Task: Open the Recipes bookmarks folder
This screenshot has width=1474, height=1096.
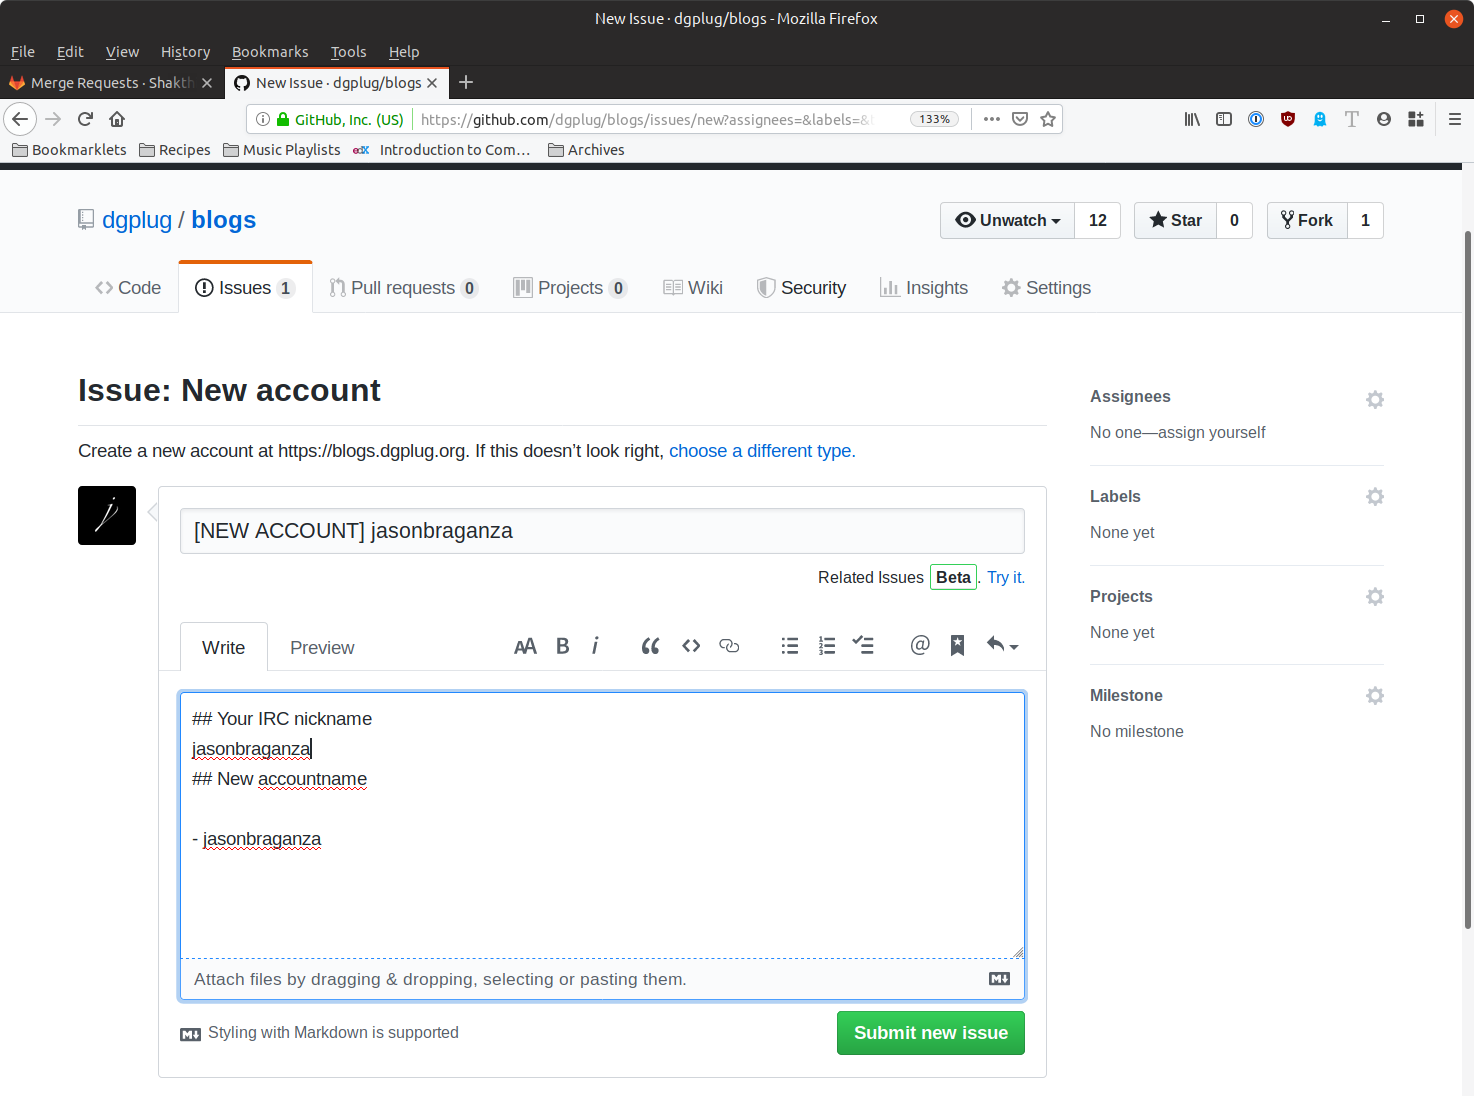Action: coord(175,150)
